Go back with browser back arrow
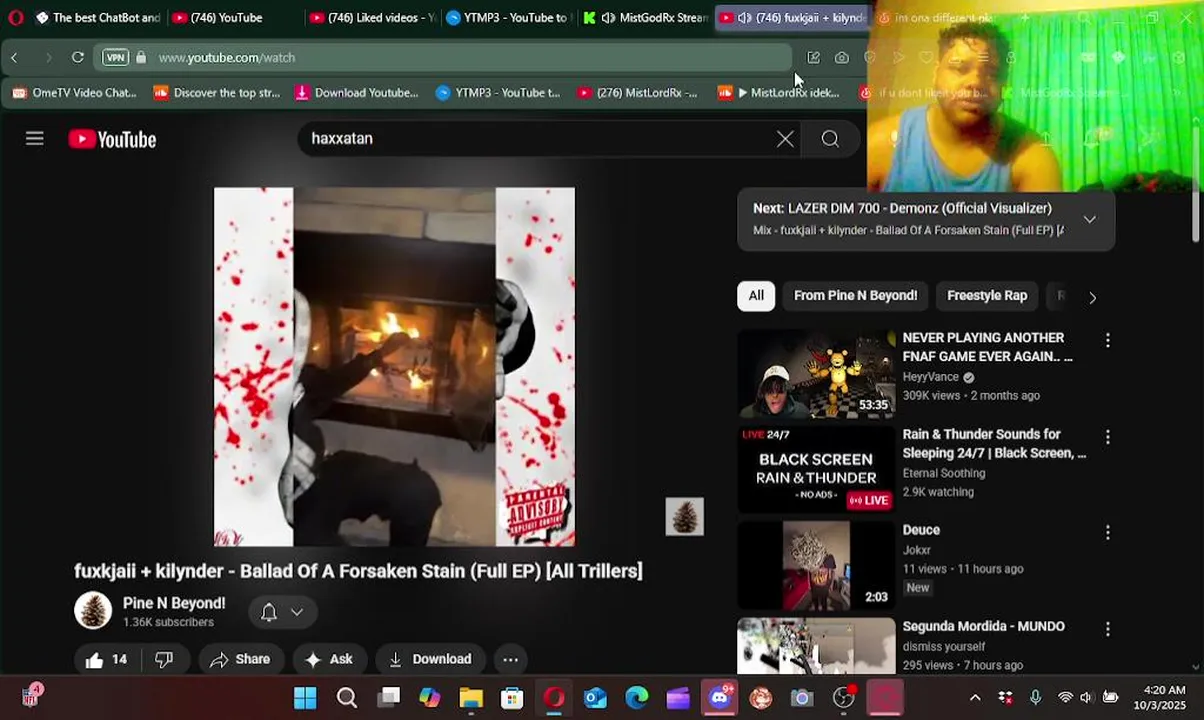 [14, 58]
